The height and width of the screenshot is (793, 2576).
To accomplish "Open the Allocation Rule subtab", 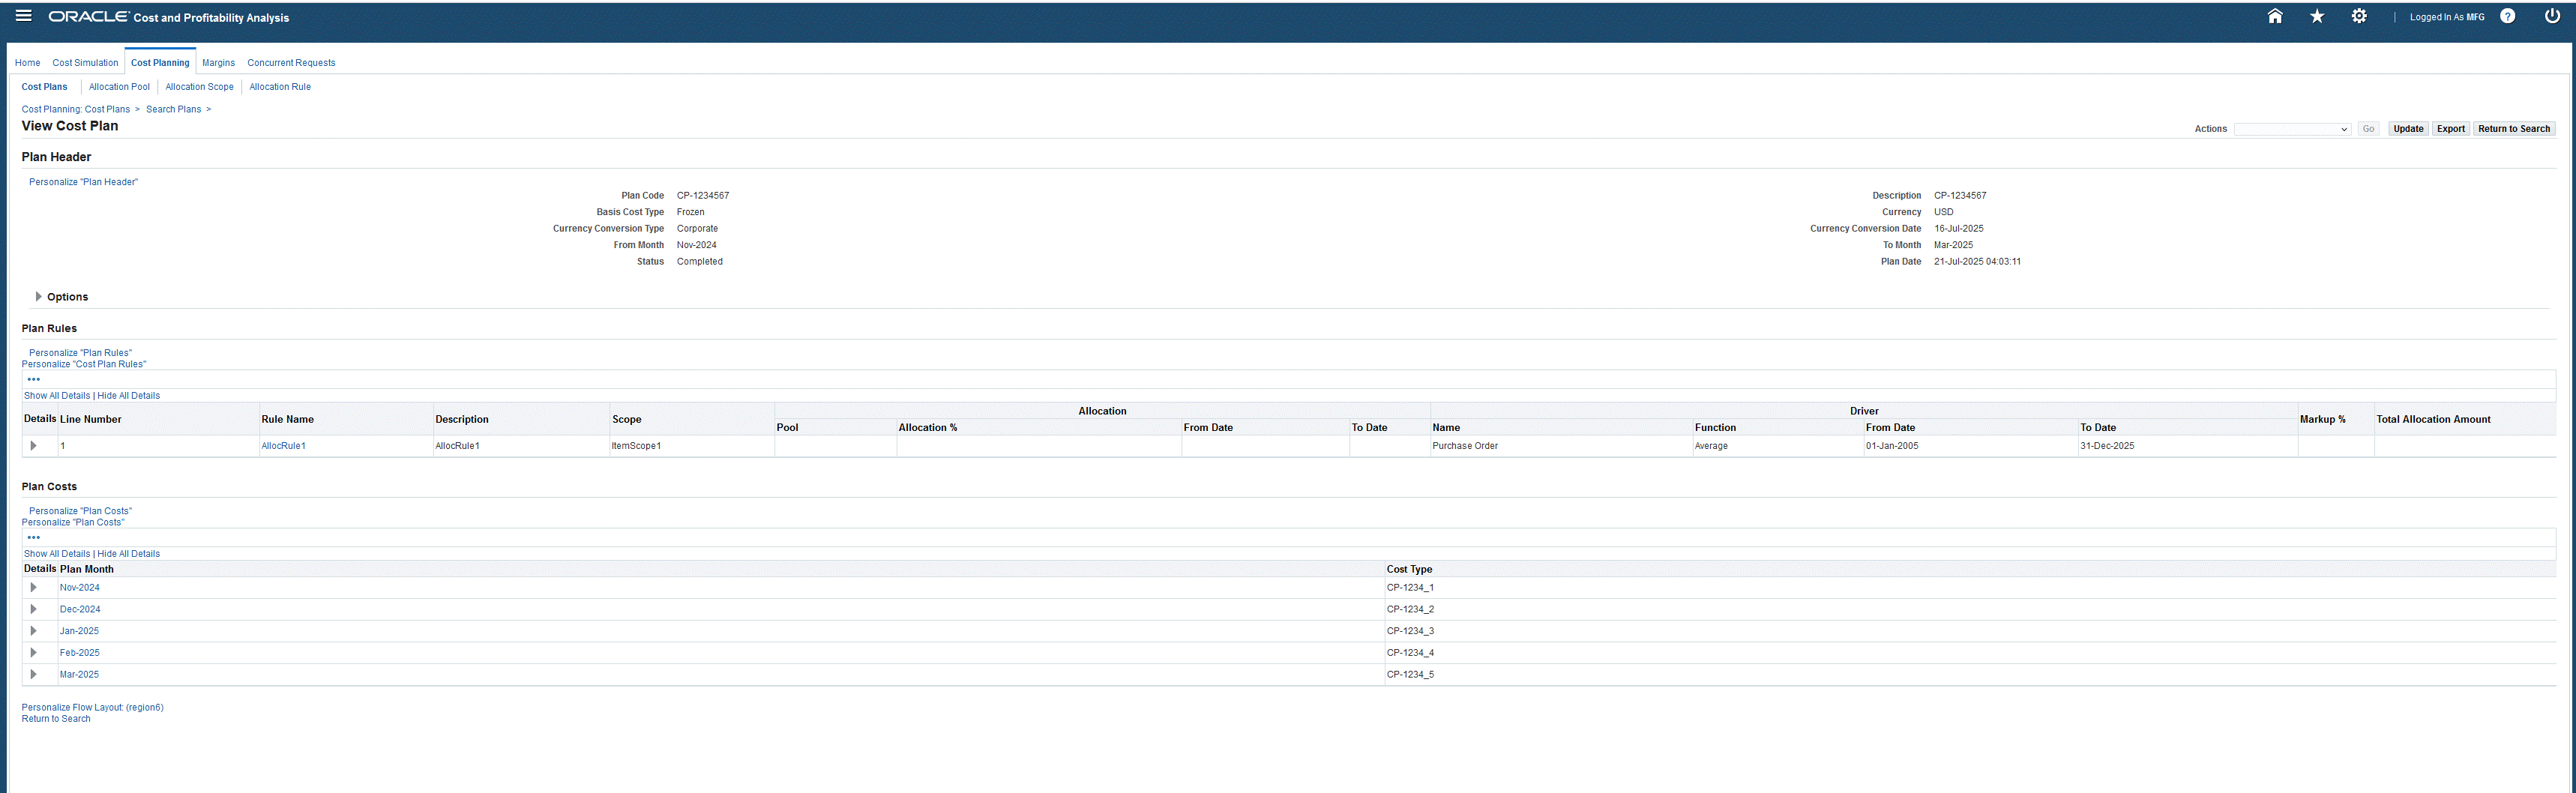I will pos(280,87).
